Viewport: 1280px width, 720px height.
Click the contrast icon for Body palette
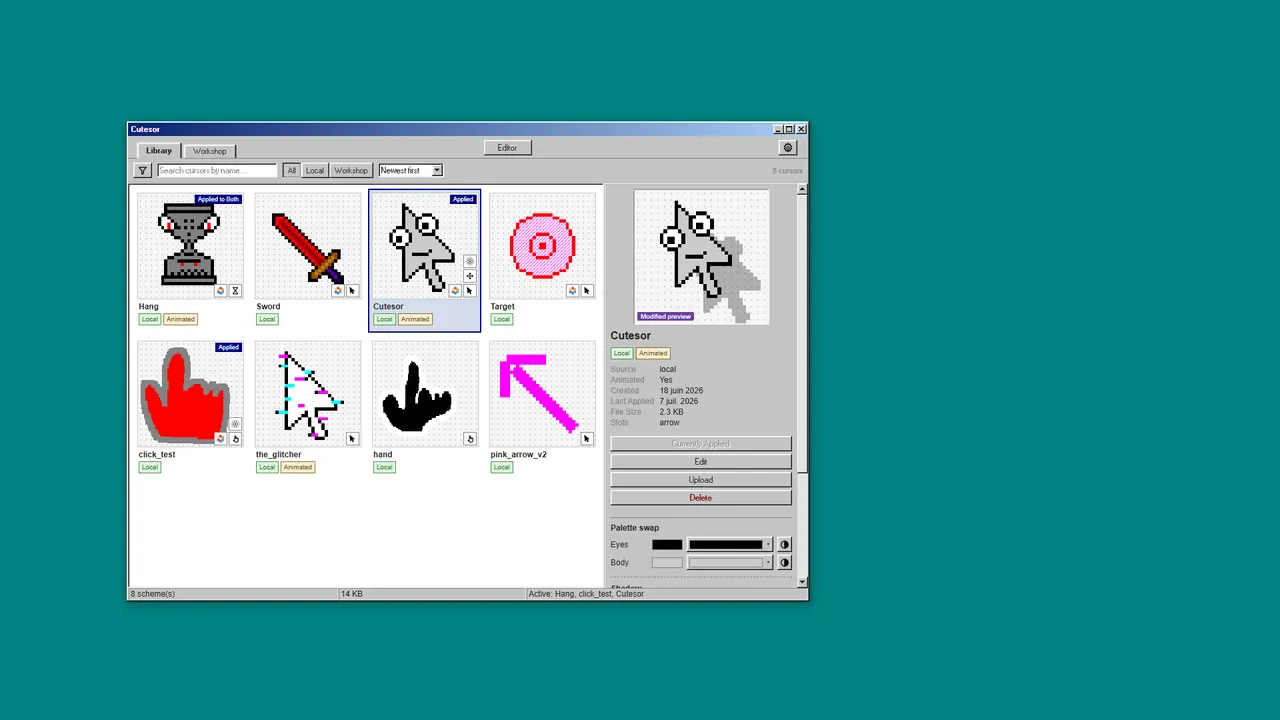coord(784,563)
